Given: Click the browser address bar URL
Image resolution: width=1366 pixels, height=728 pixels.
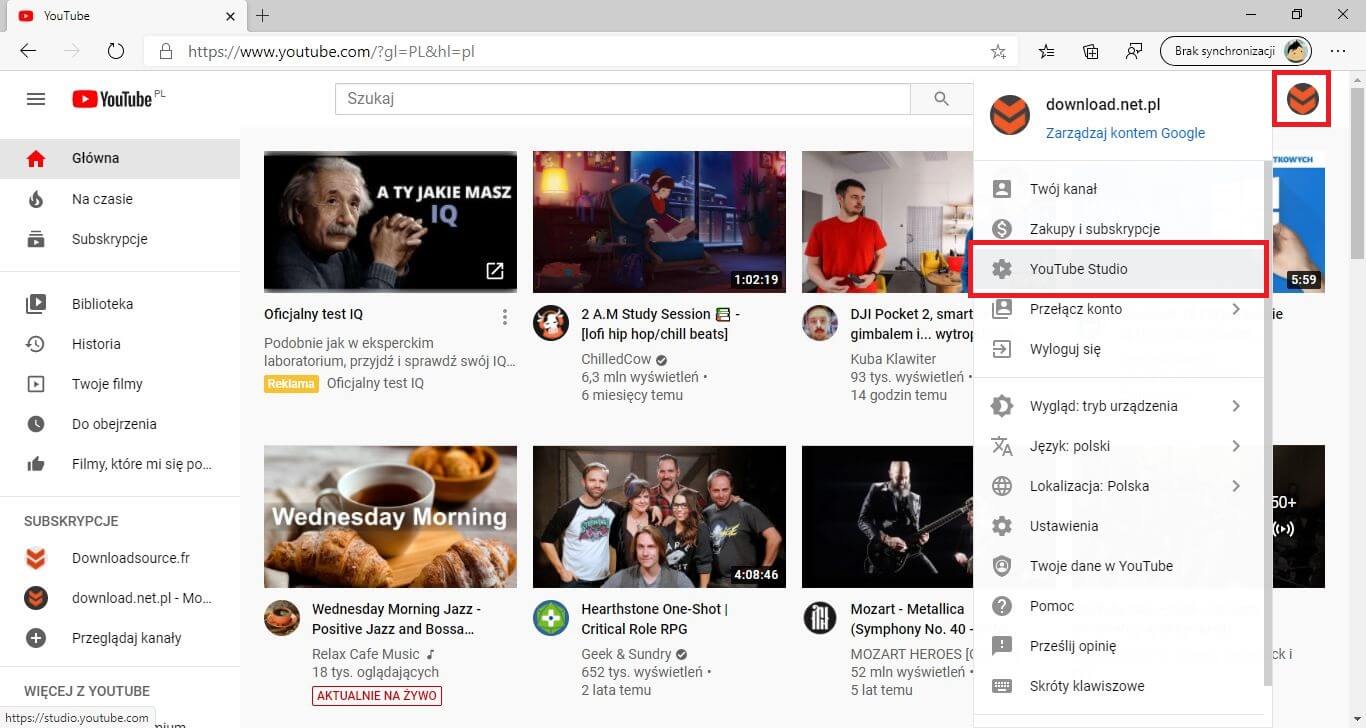Looking at the screenshot, I should pos(331,51).
